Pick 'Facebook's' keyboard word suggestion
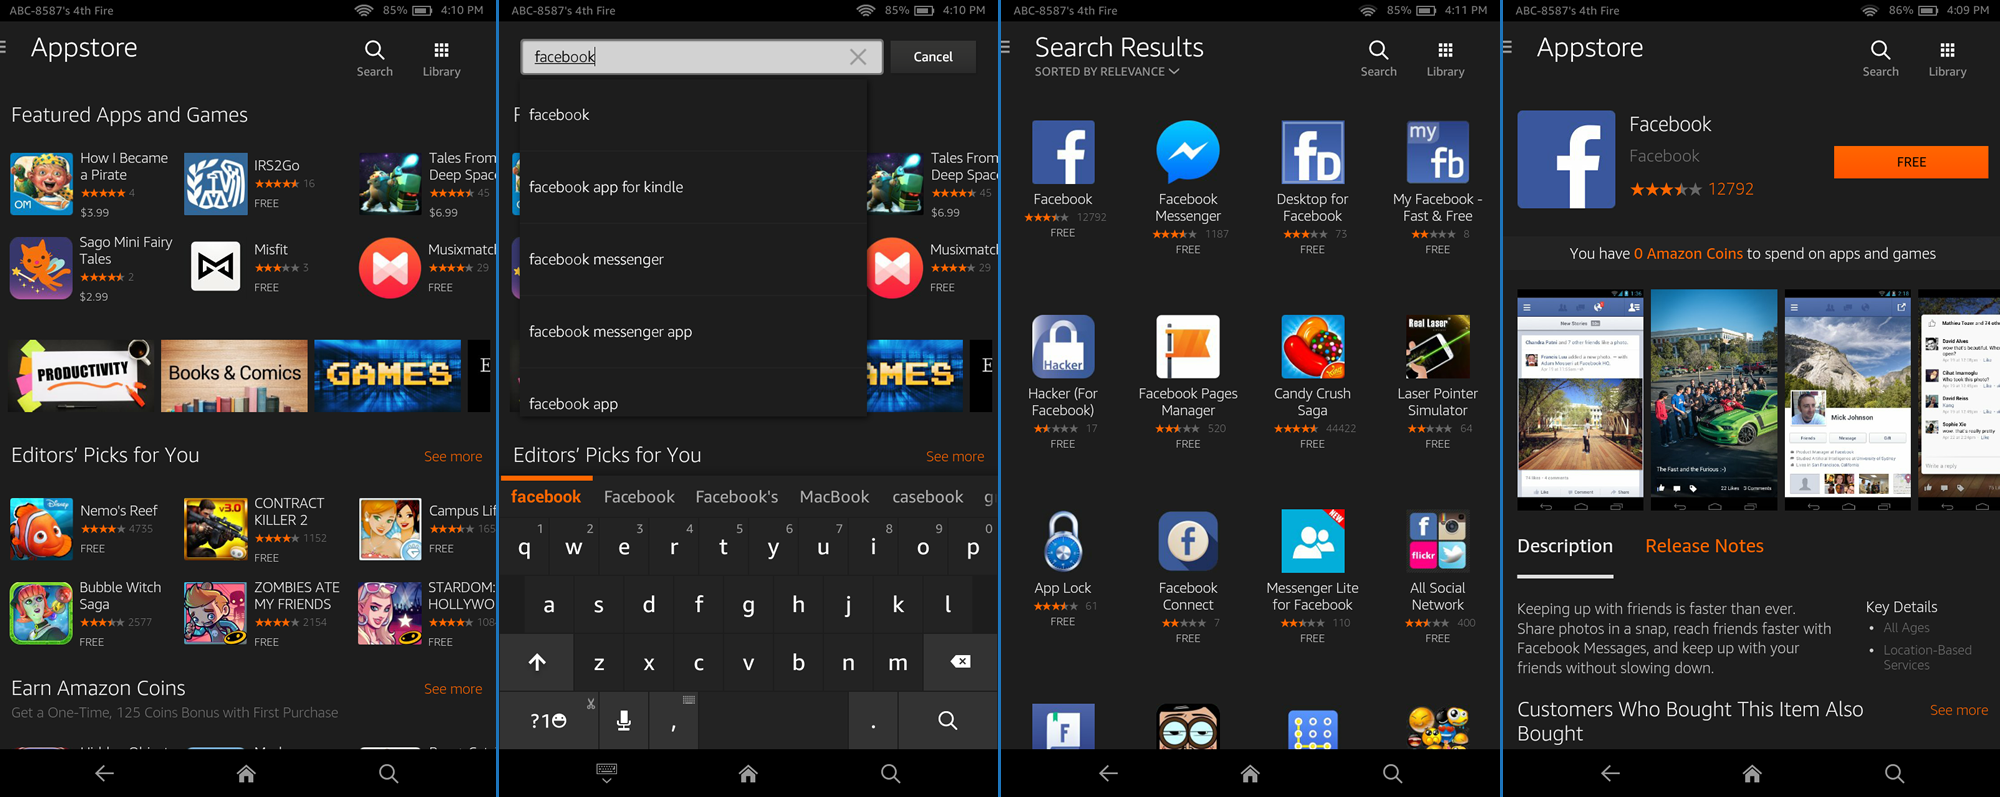This screenshot has width=2000, height=797. pyautogui.click(x=737, y=497)
